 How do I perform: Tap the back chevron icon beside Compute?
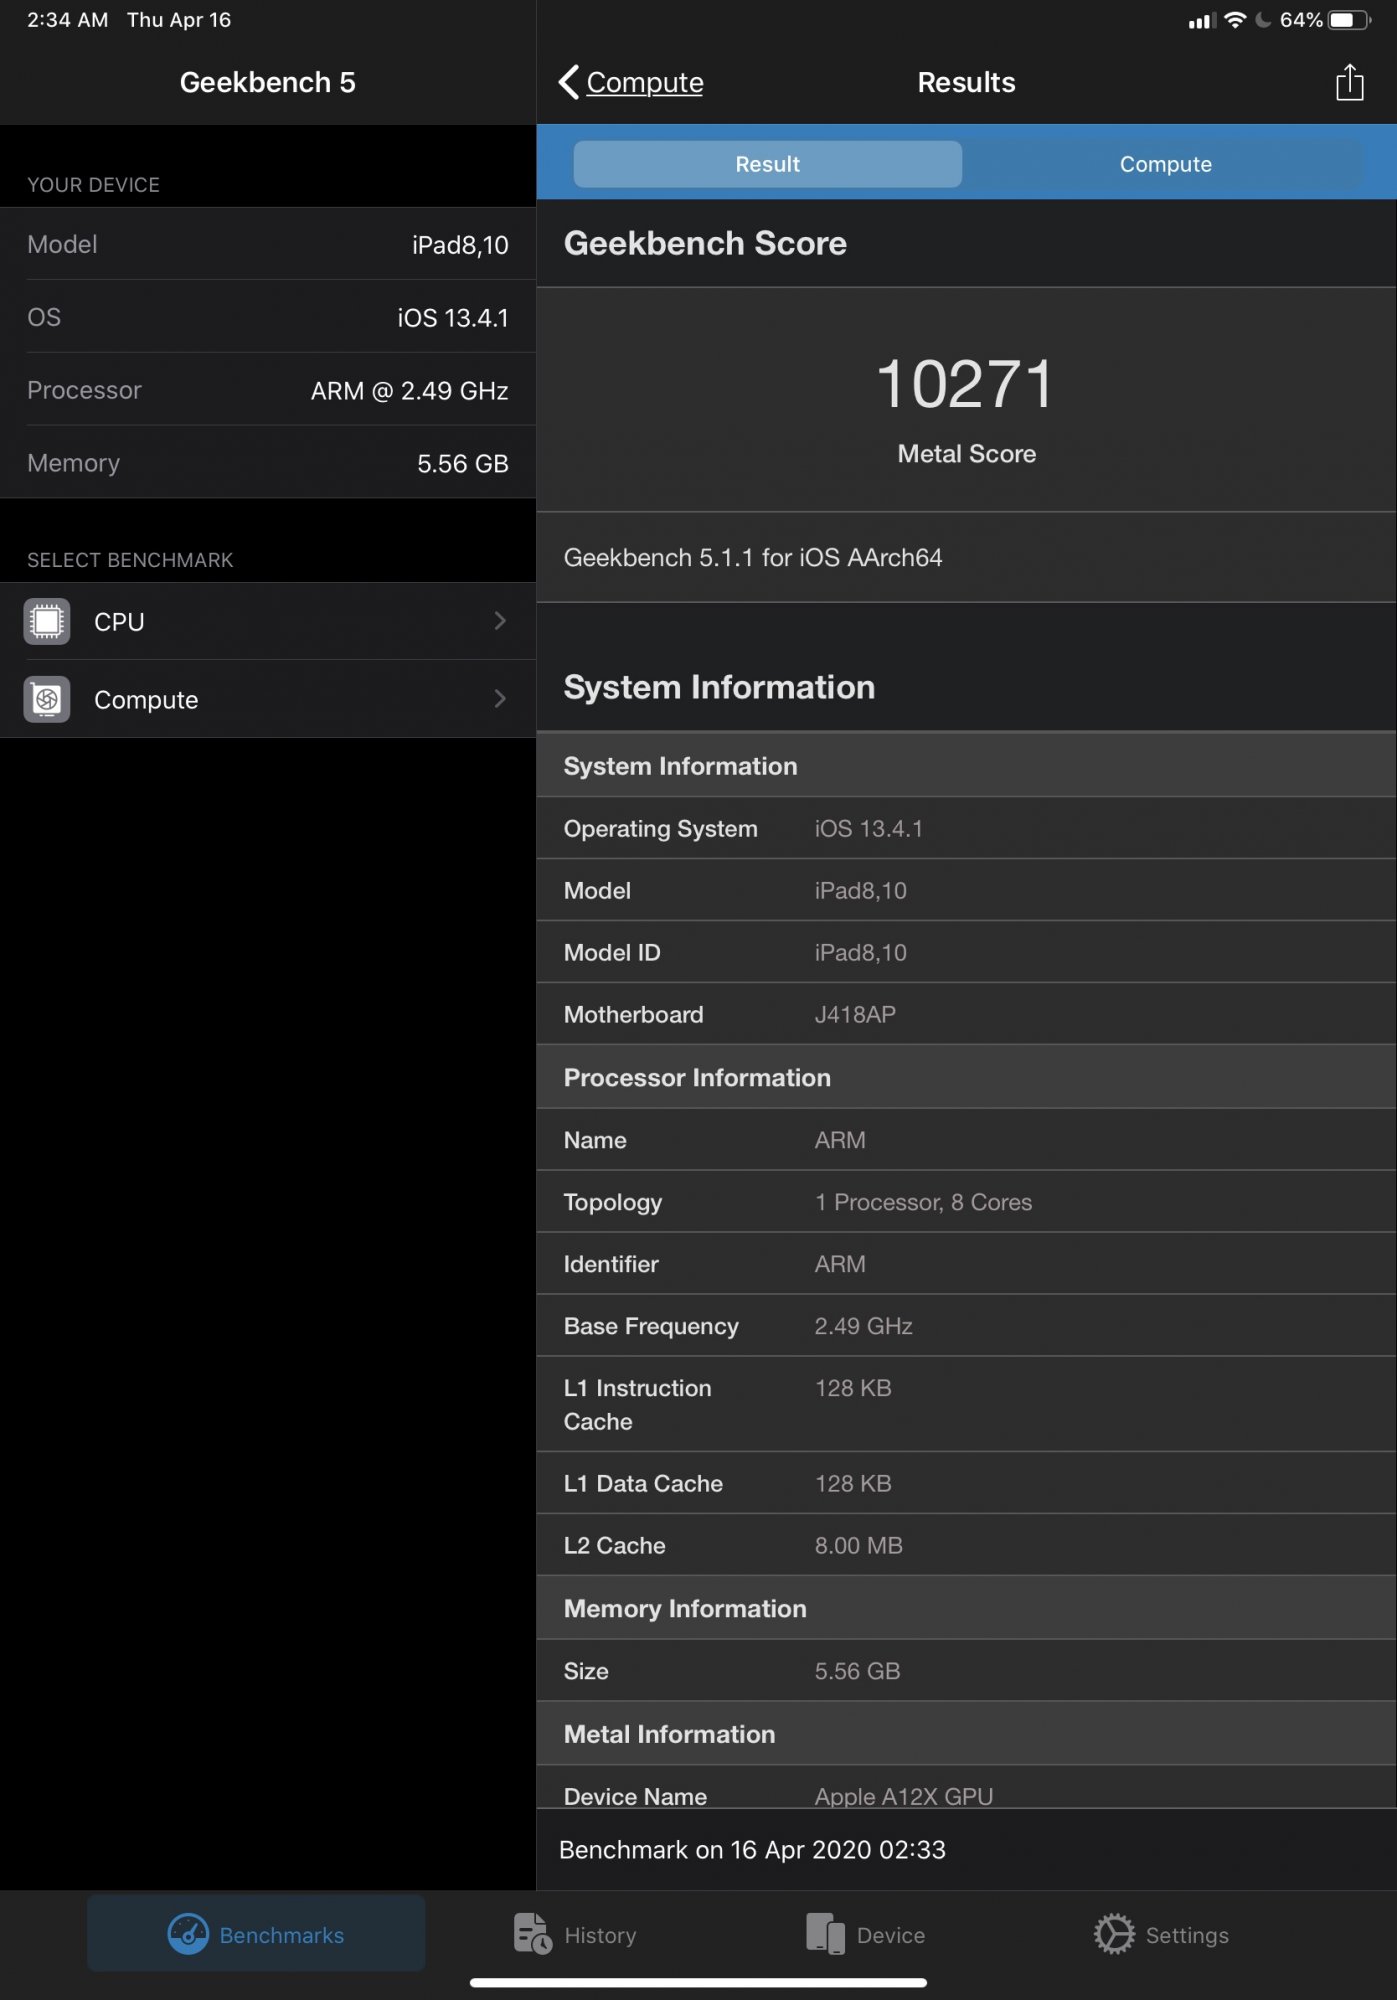pyautogui.click(x=568, y=82)
